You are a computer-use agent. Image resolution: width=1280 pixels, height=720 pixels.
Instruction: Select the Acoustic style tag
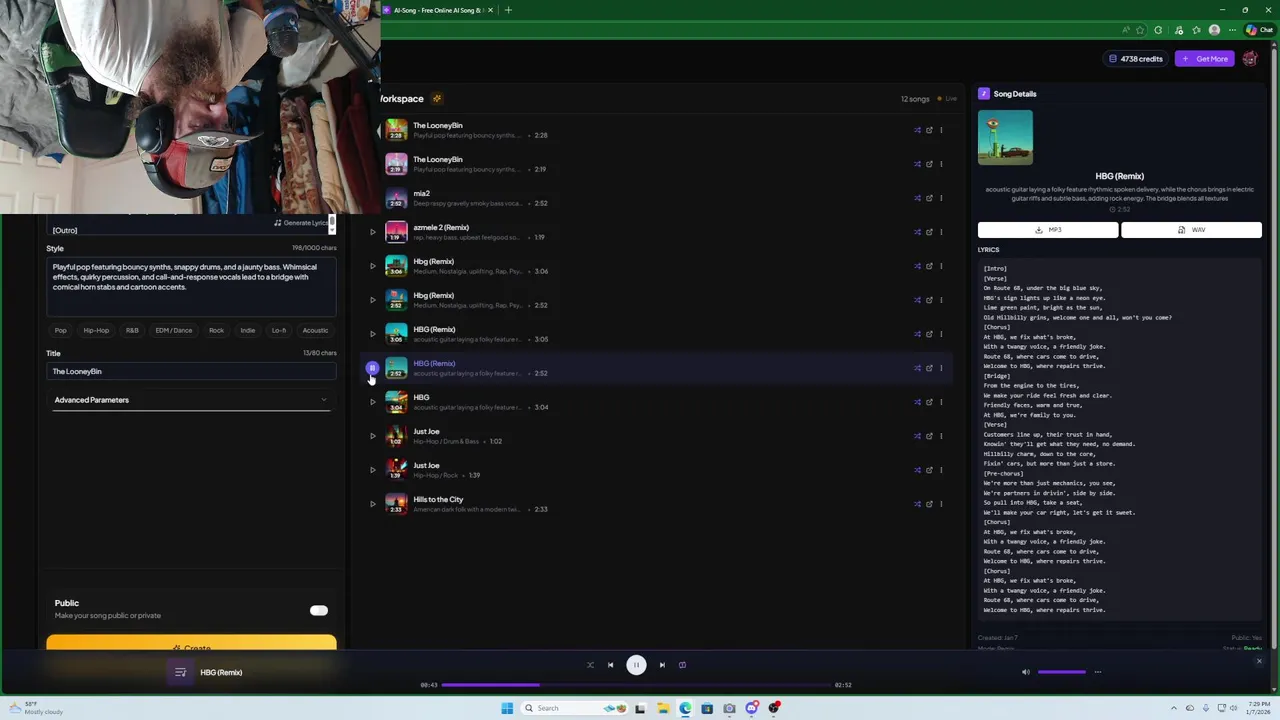point(315,330)
